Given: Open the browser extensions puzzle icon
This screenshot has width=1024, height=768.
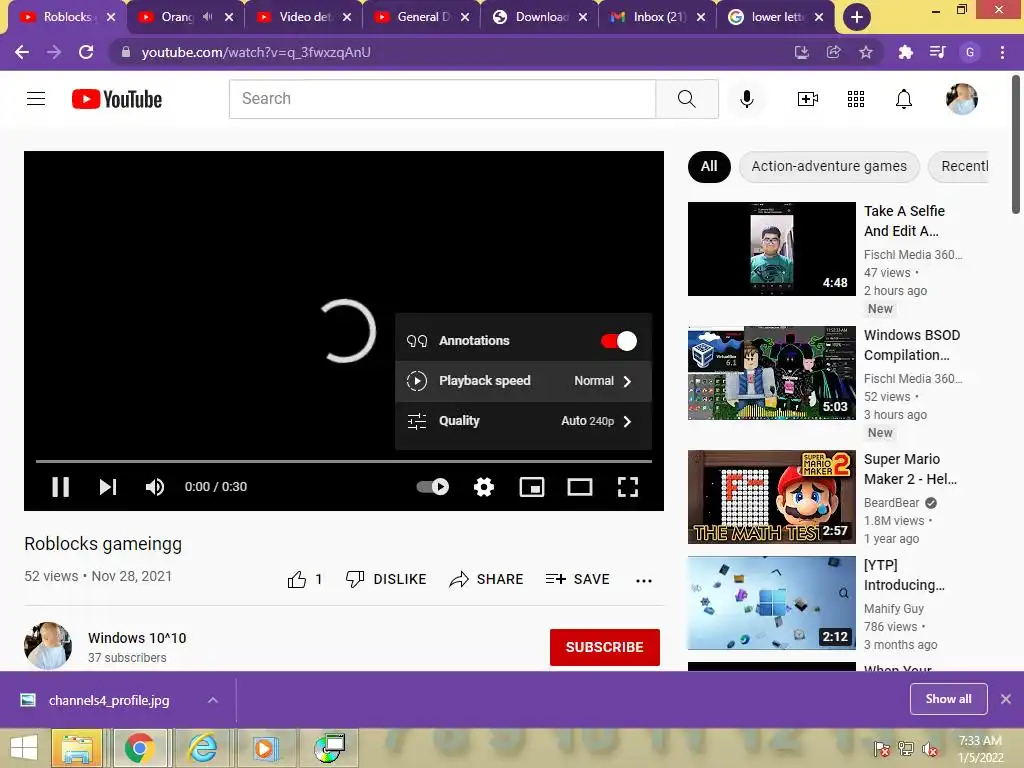Looking at the screenshot, I should click(x=905, y=52).
